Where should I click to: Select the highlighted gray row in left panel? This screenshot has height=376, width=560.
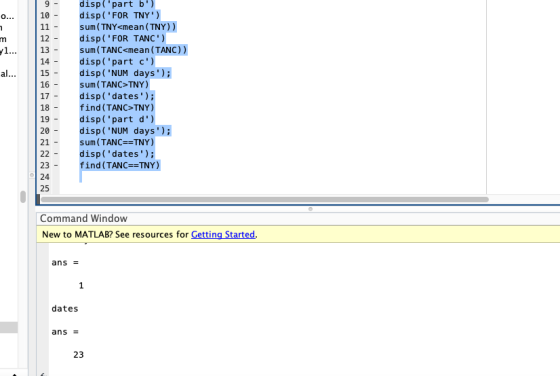point(9,327)
